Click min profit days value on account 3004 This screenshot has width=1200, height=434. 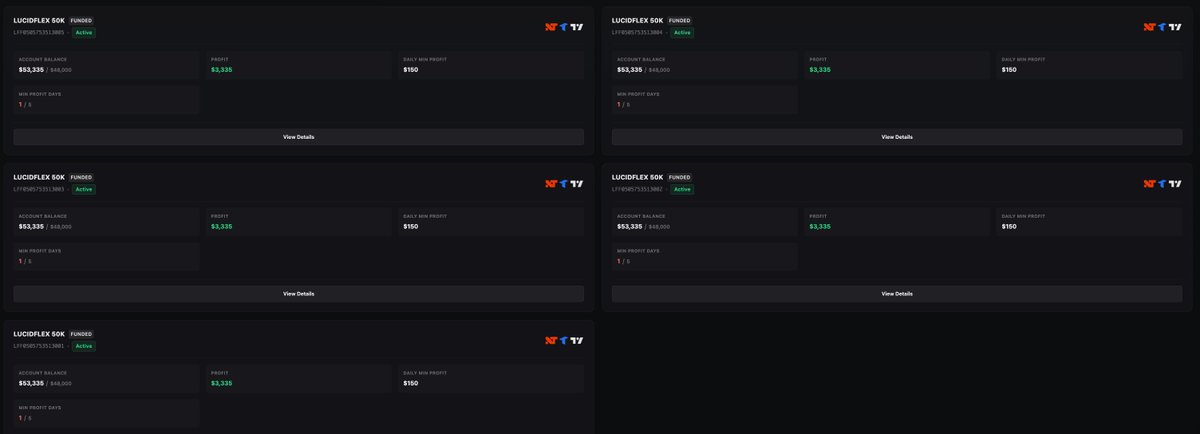click(x=623, y=104)
